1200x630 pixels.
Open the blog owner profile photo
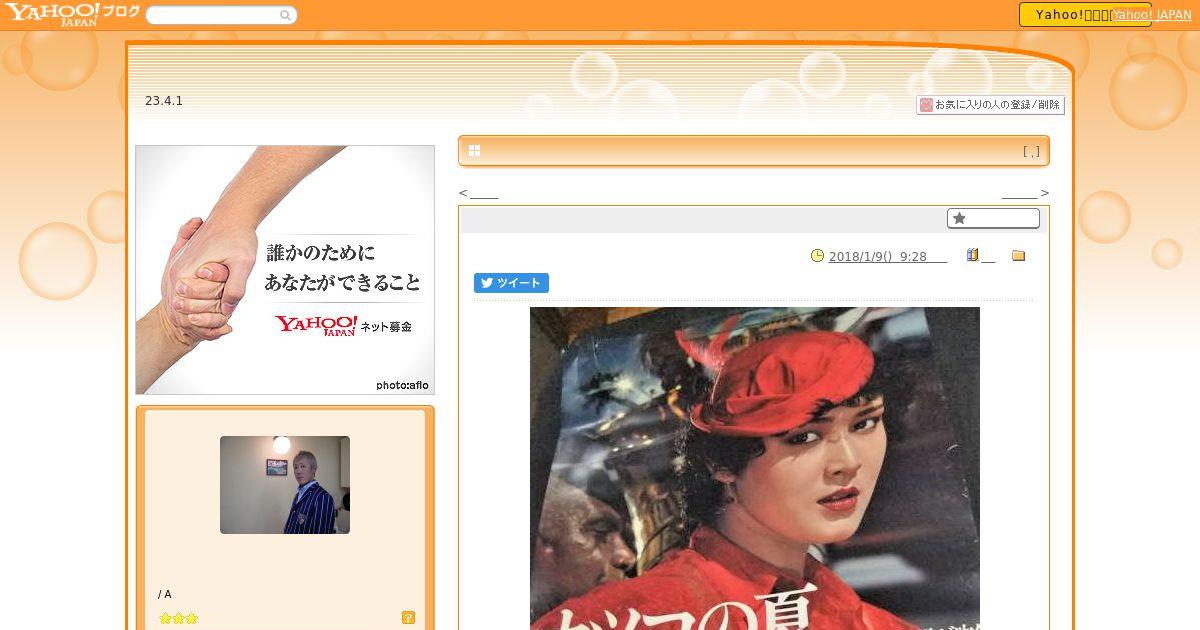coord(285,485)
